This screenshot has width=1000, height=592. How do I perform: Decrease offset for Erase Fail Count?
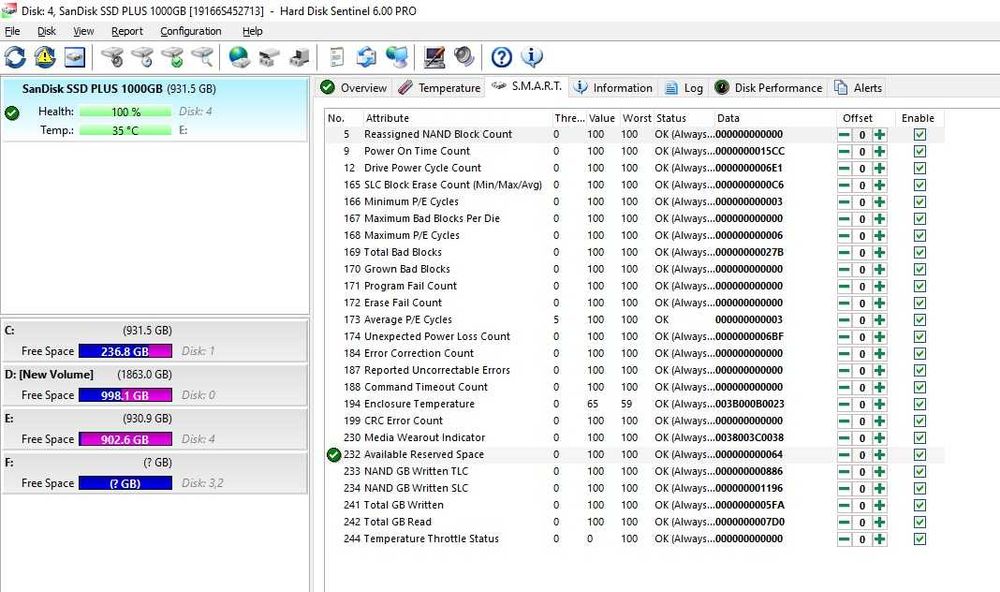point(844,303)
